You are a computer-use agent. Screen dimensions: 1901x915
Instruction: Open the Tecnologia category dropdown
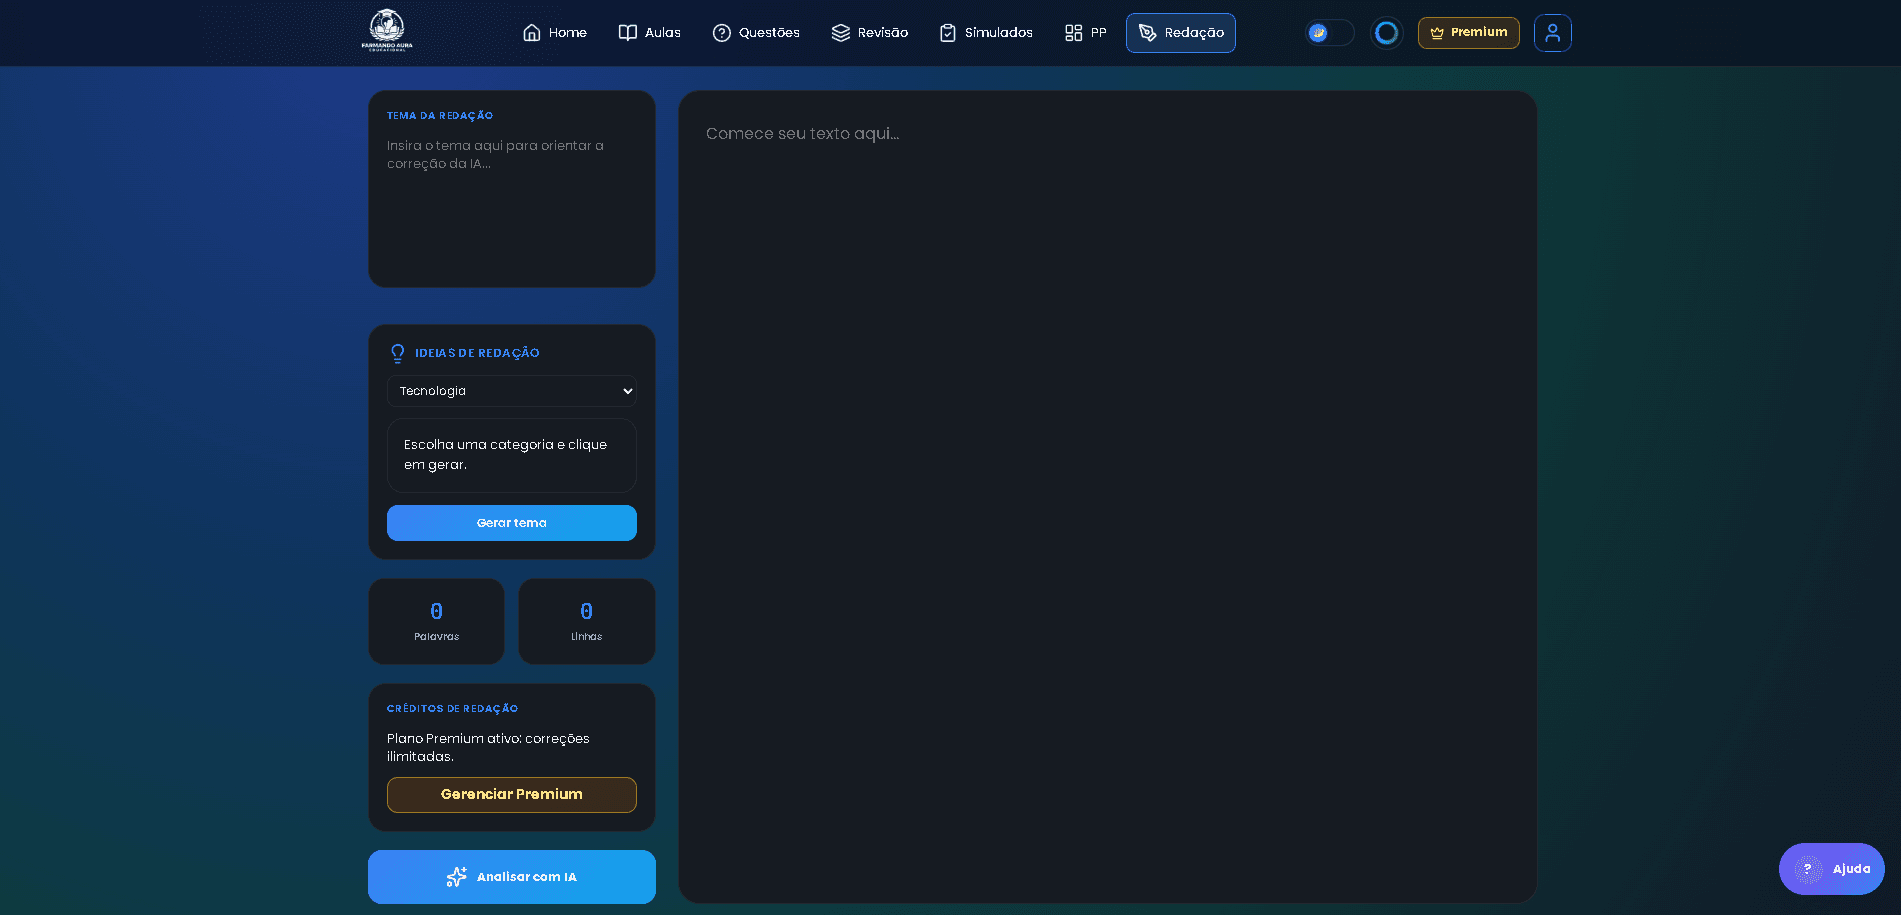click(x=511, y=391)
